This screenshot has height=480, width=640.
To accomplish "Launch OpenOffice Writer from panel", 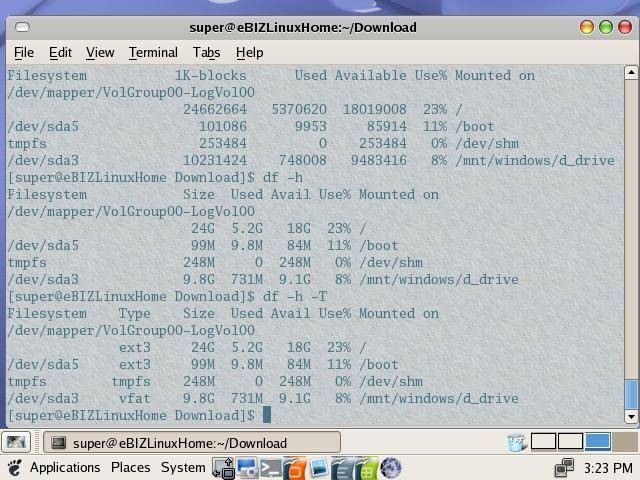I will pos(342,468).
